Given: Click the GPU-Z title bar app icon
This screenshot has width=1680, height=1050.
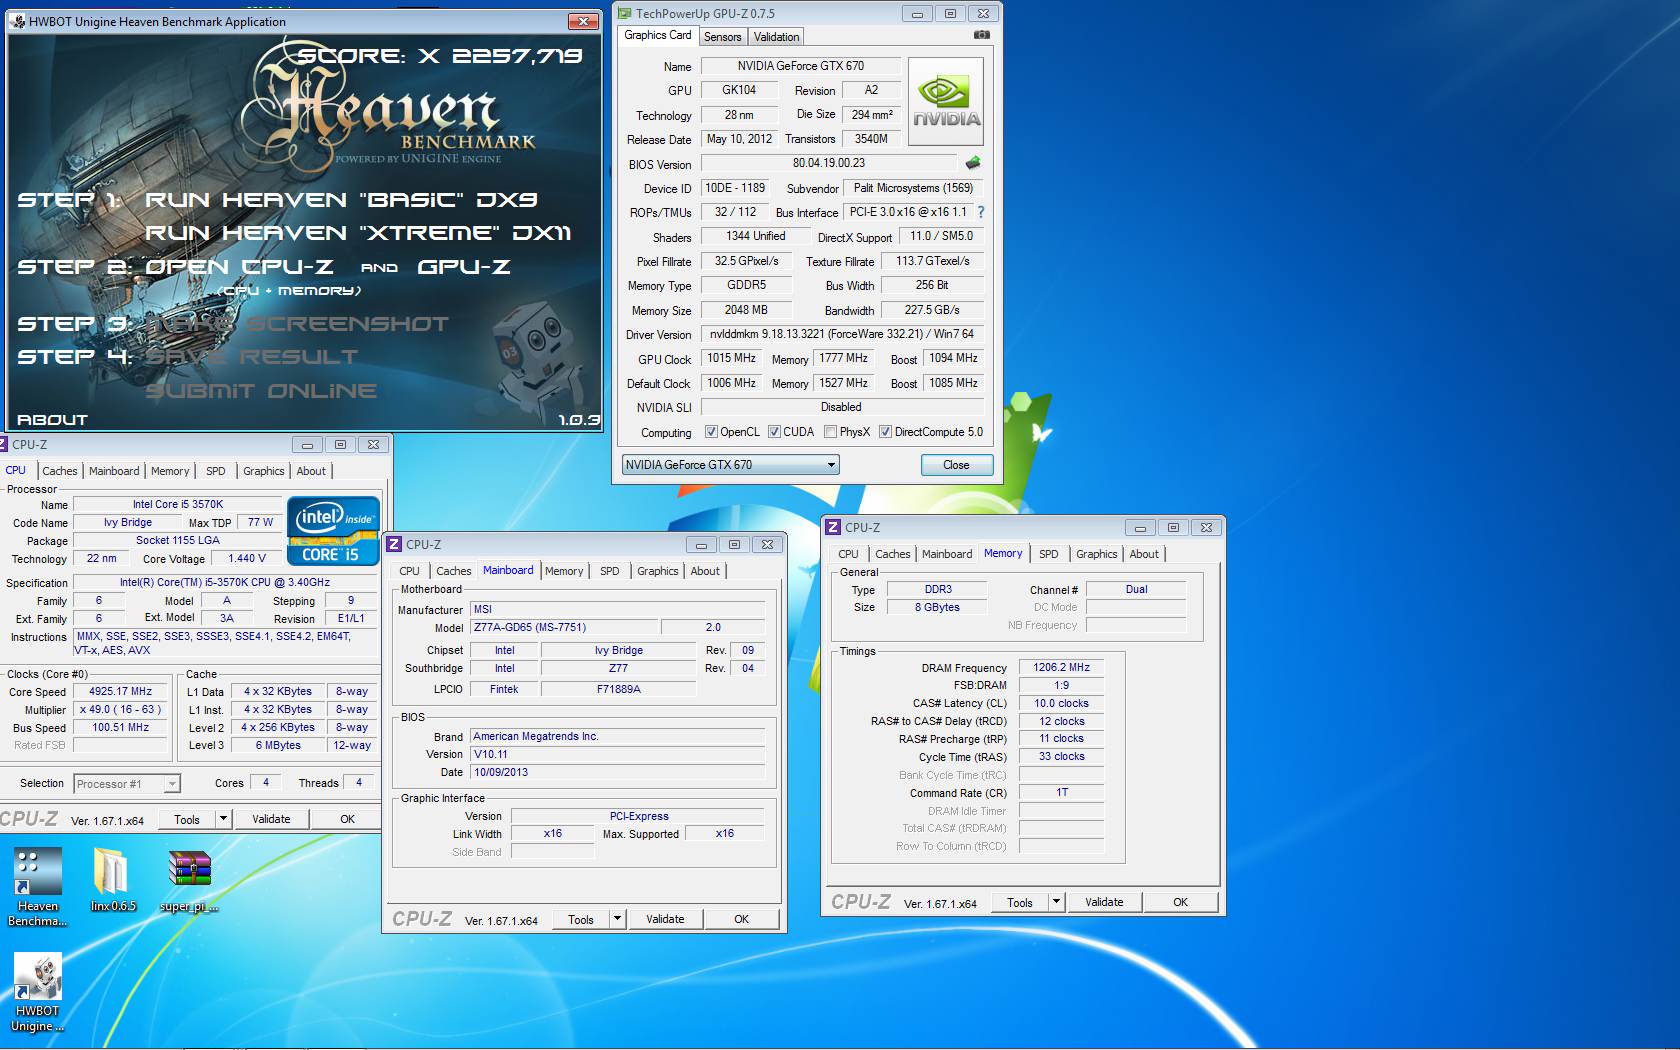Looking at the screenshot, I should (x=625, y=13).
